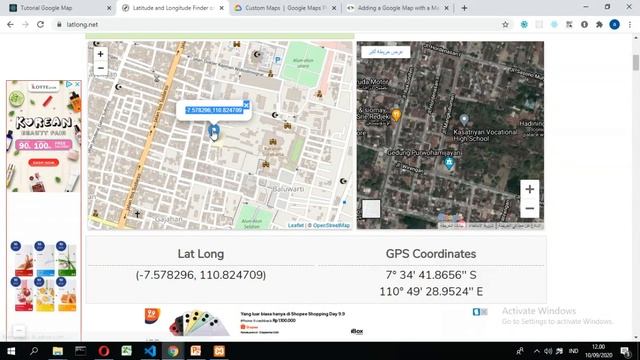Click Shop Now on Korean Beauty ad

tap(44, 162)
